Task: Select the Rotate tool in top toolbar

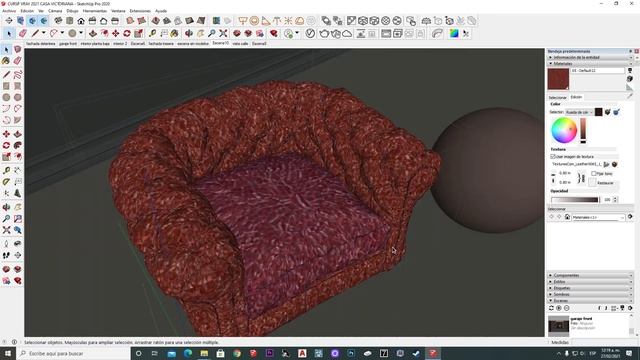Action: click(x=127, y=33)
